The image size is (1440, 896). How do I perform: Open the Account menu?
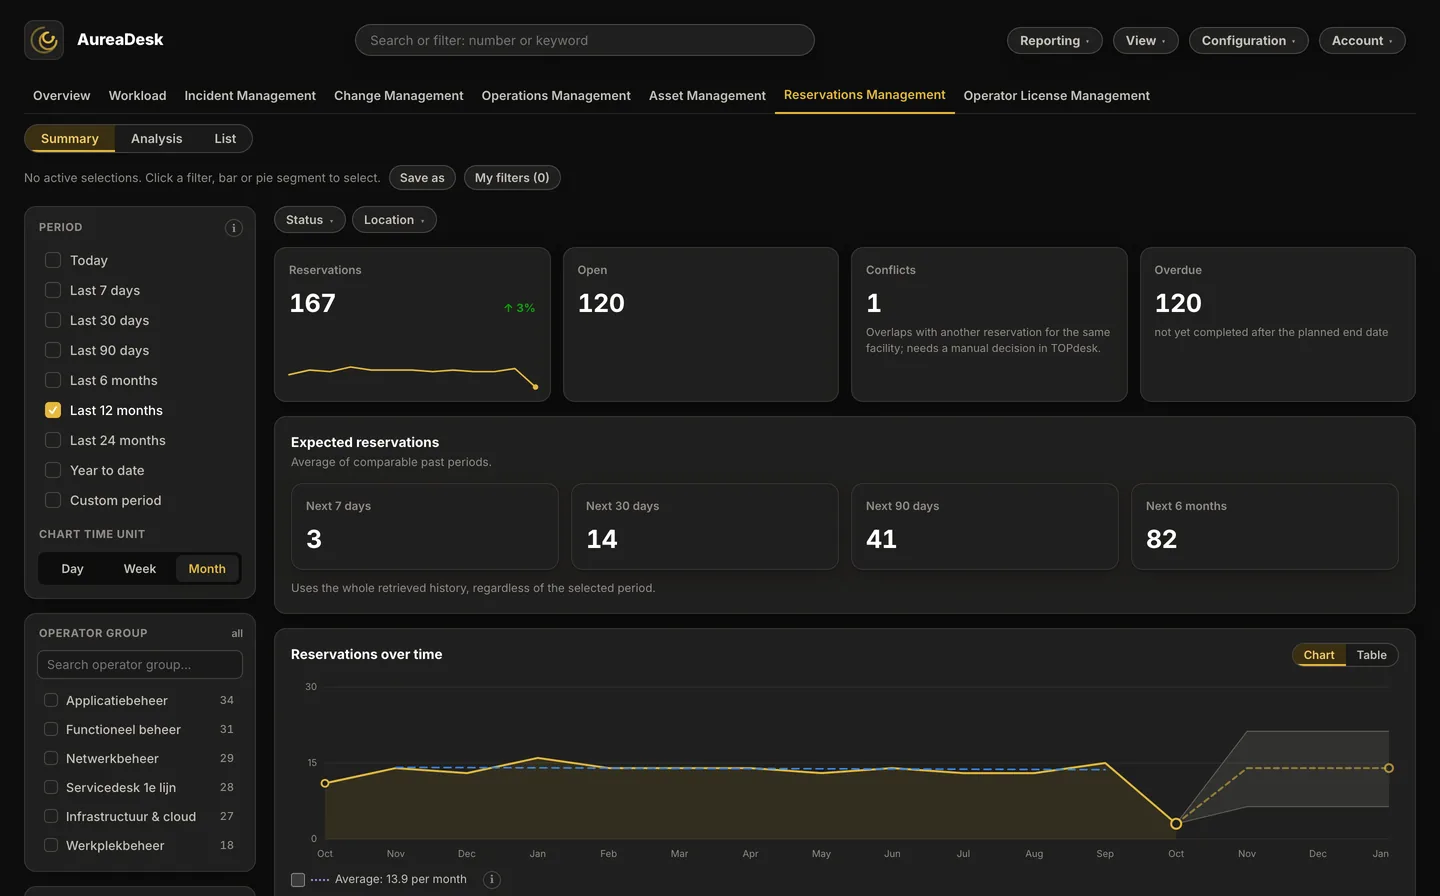pyautogui.click(x=1362, y=40)
